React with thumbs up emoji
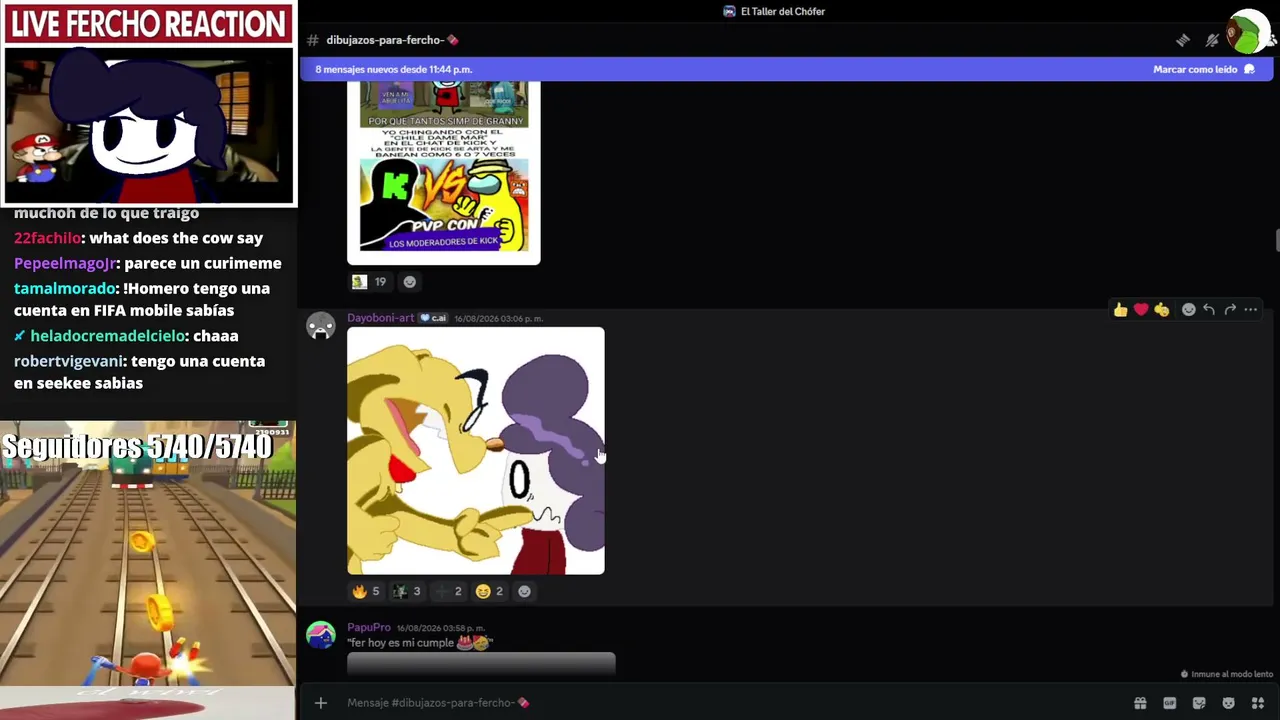The height and width of the screenshot is (720, 1280). point(1120,310)
